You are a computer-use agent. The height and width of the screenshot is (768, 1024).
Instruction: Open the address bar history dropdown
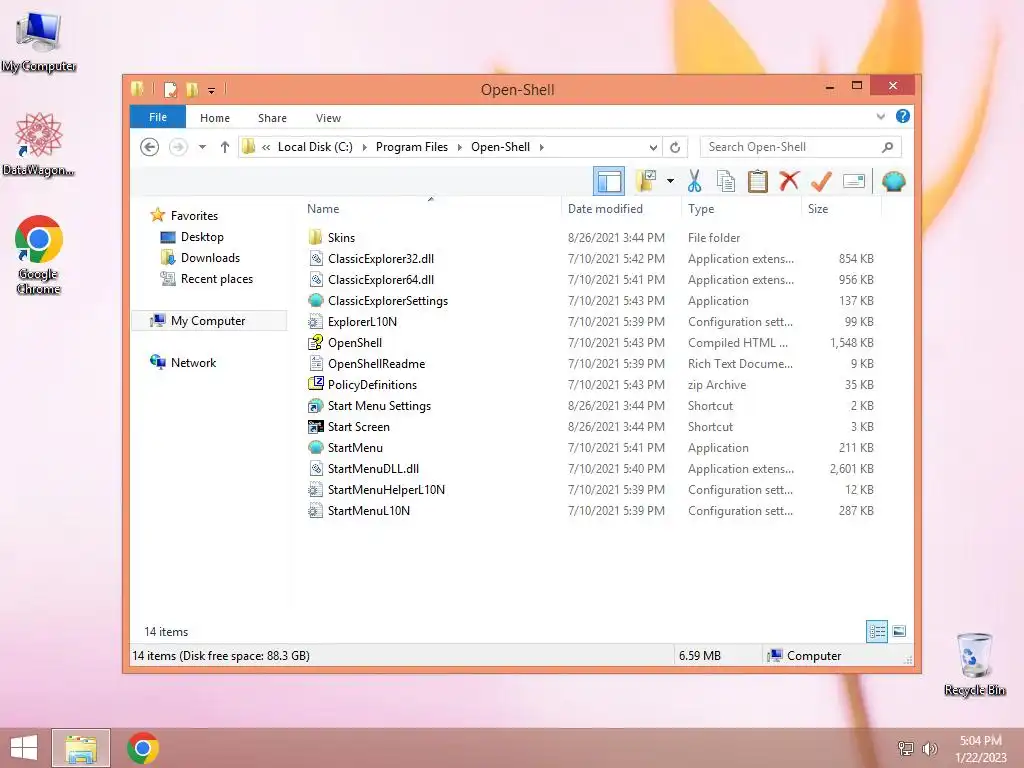tap(652, 148)
